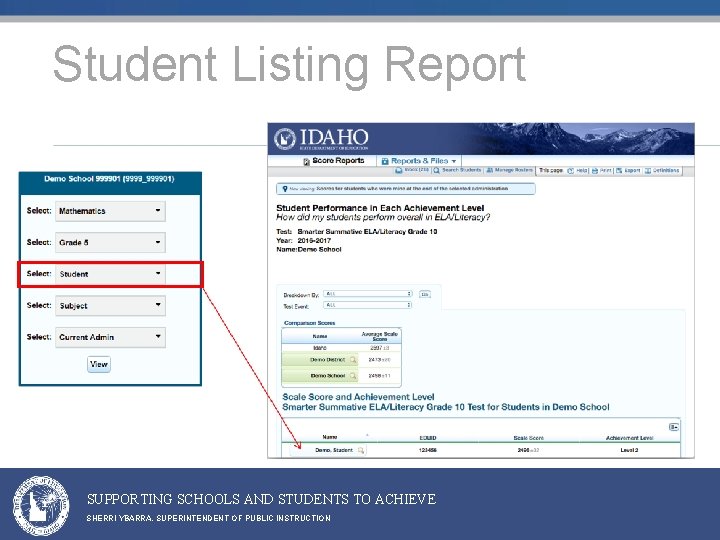Open the Reports & Files menu

point(419,161)
